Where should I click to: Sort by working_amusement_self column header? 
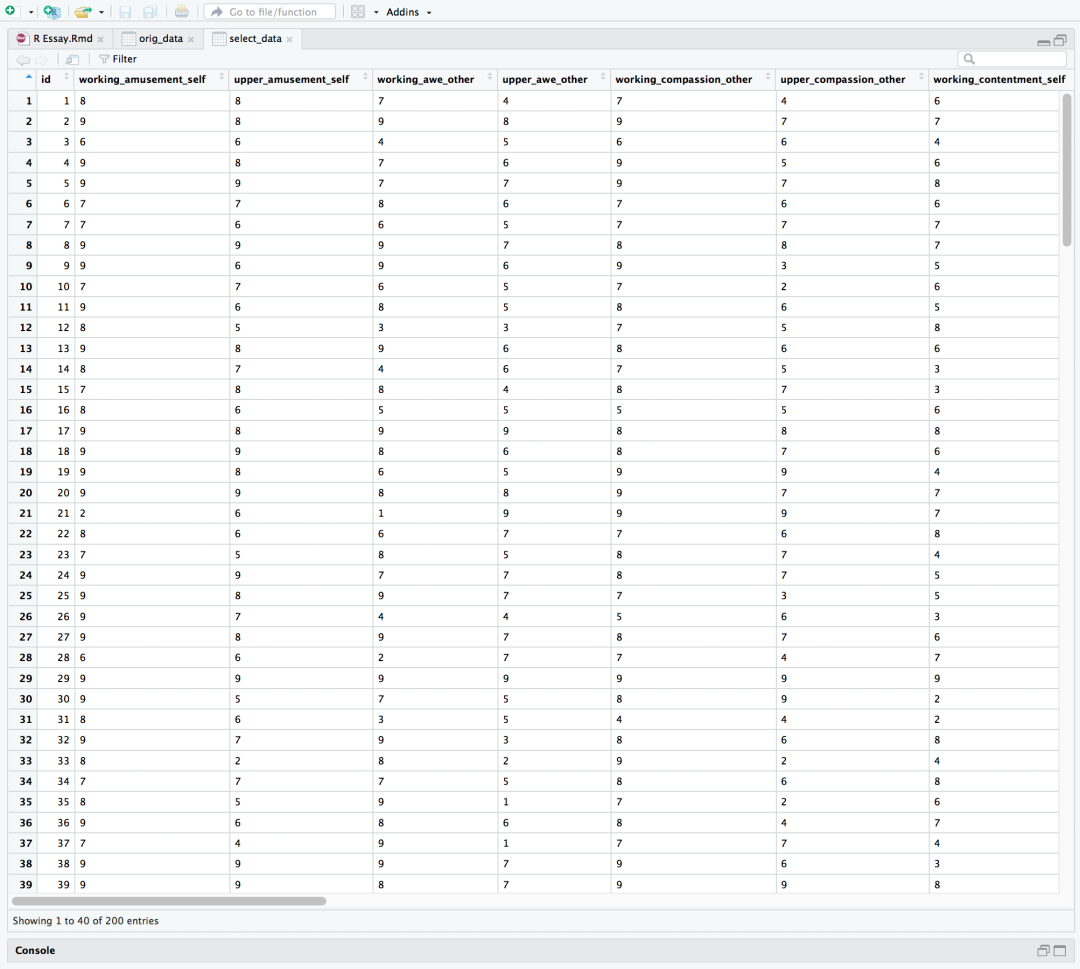pos(152,79)
